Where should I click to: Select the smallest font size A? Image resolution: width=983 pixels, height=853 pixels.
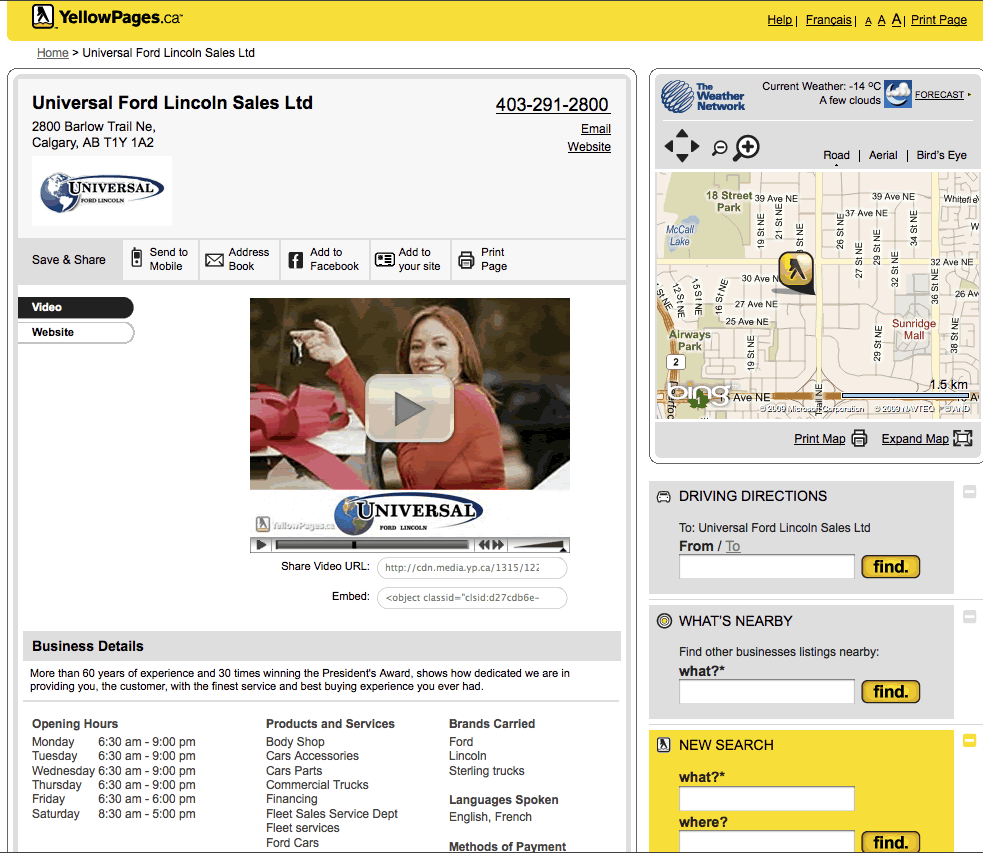click(868, 21)
